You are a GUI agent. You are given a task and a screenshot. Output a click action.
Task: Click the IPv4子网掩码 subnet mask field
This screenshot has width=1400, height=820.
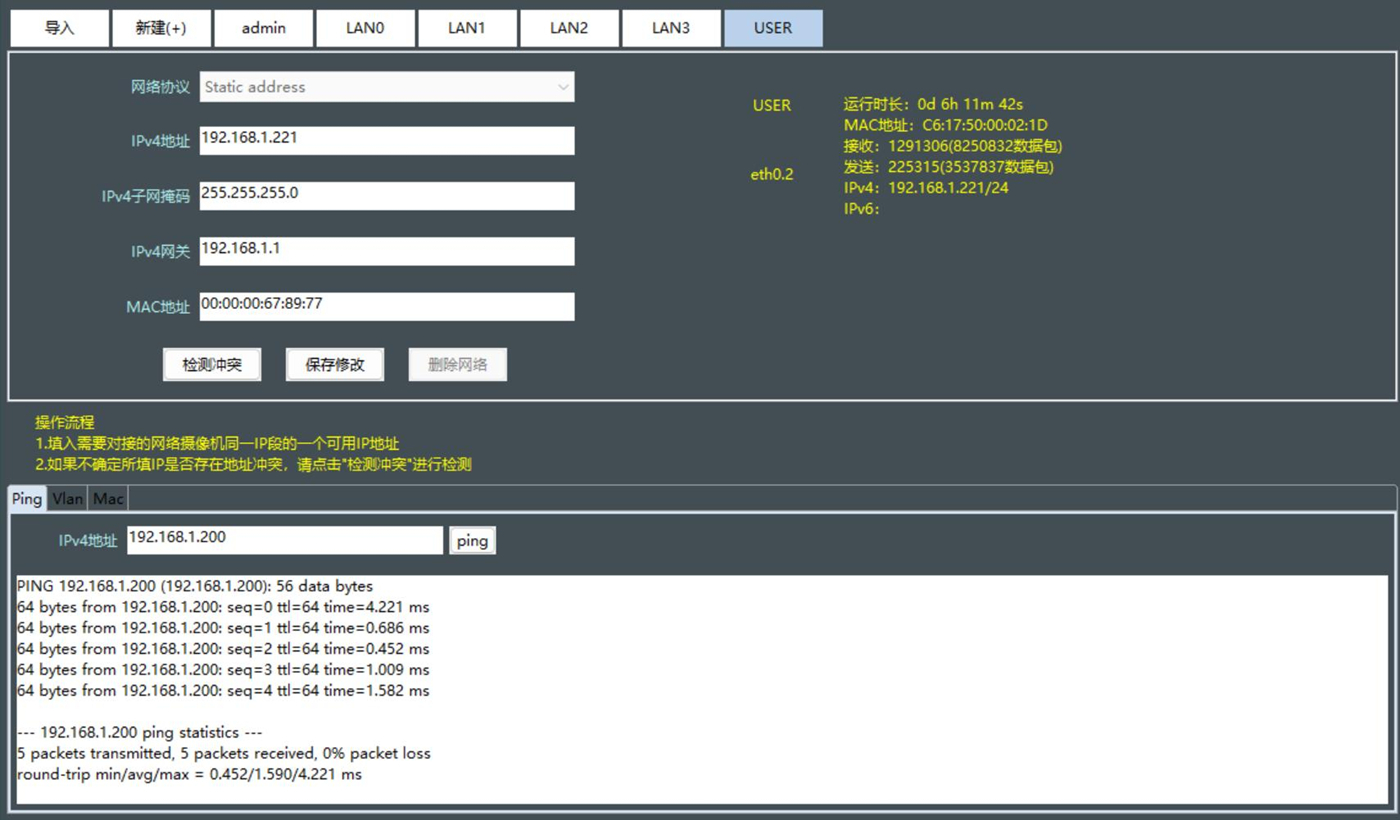point(387,195)
